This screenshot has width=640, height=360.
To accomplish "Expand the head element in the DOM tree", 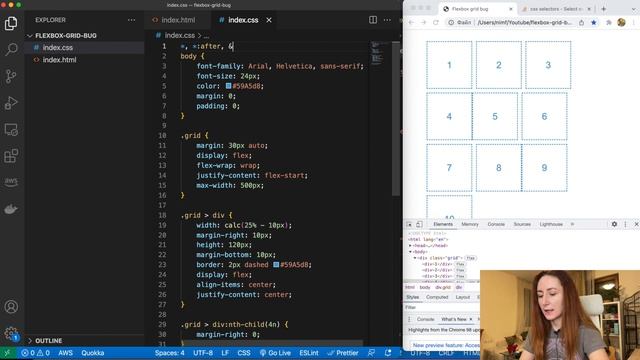I will [410, 246].
